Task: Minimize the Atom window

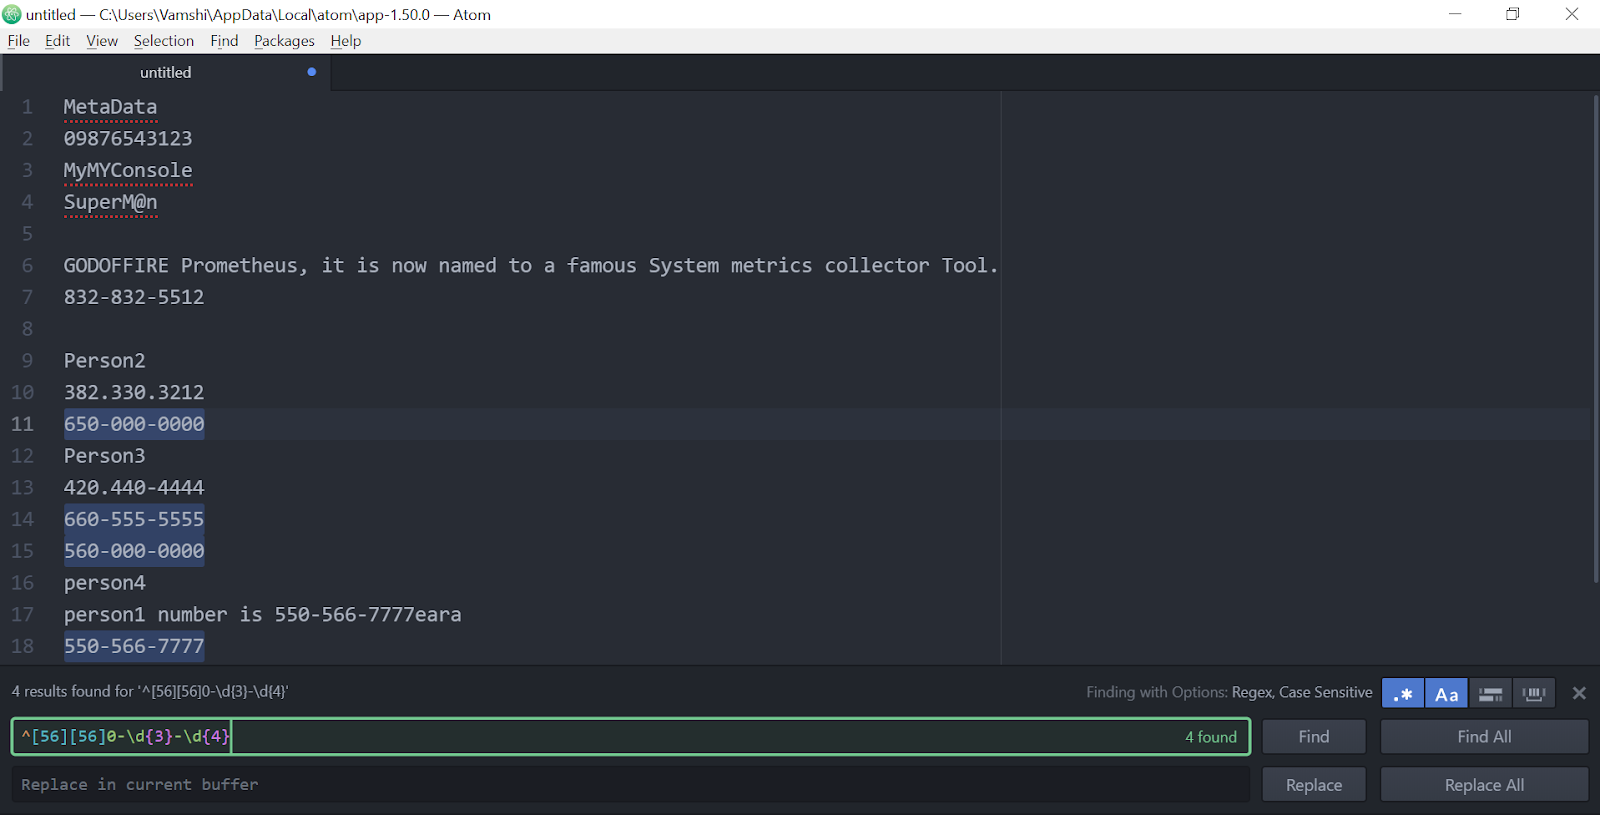Action: click(x=1455, y=14)
